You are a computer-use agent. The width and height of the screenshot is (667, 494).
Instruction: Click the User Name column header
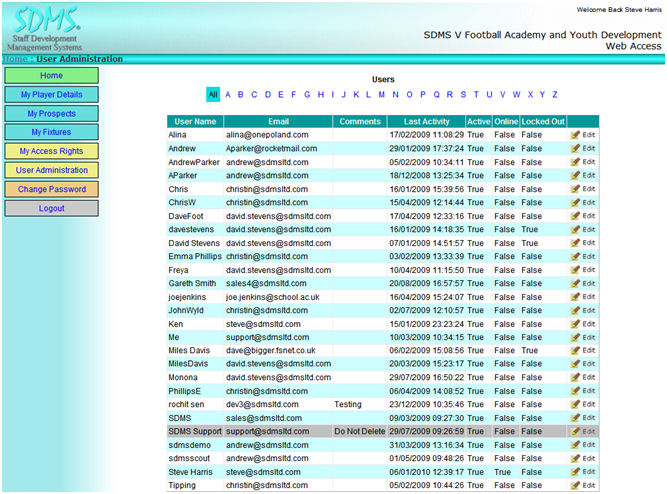click(195, 122)
